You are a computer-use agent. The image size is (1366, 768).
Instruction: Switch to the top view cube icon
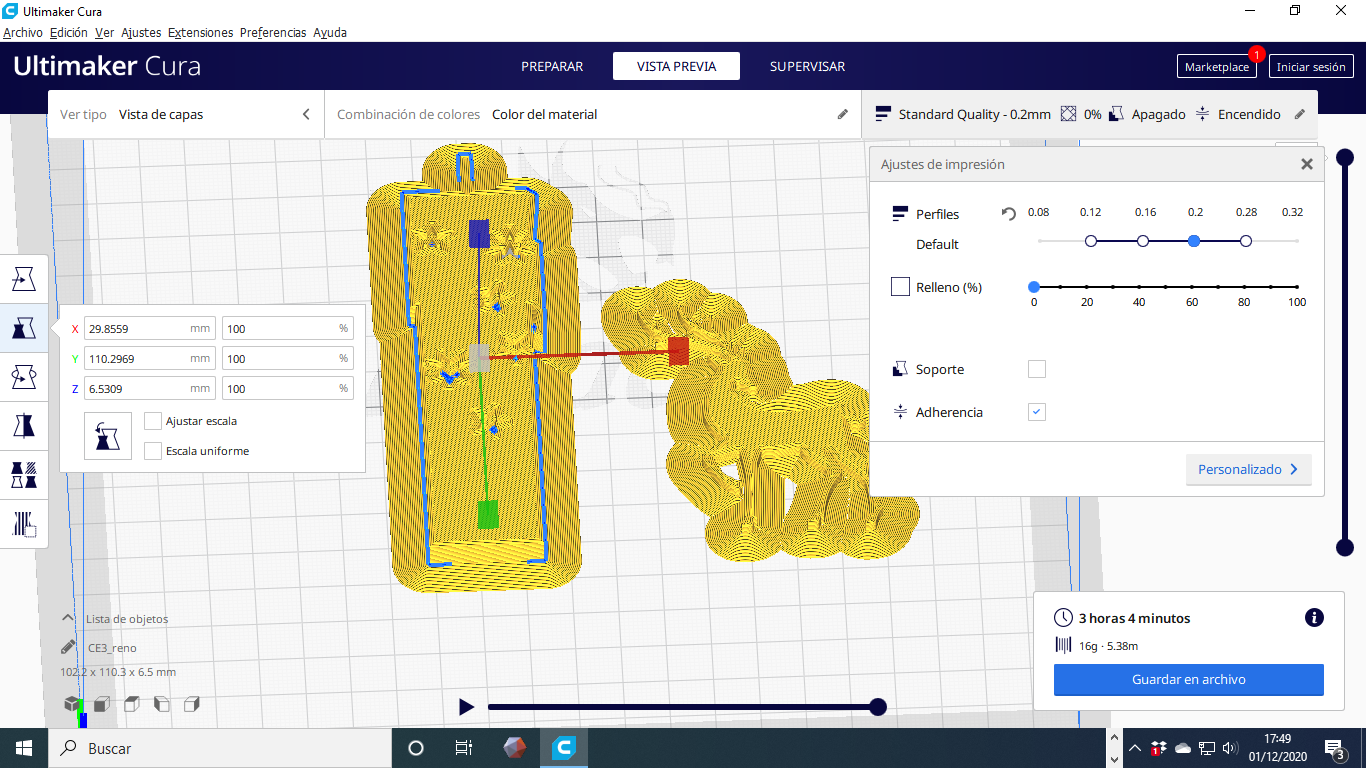click(x=132, y=704)
